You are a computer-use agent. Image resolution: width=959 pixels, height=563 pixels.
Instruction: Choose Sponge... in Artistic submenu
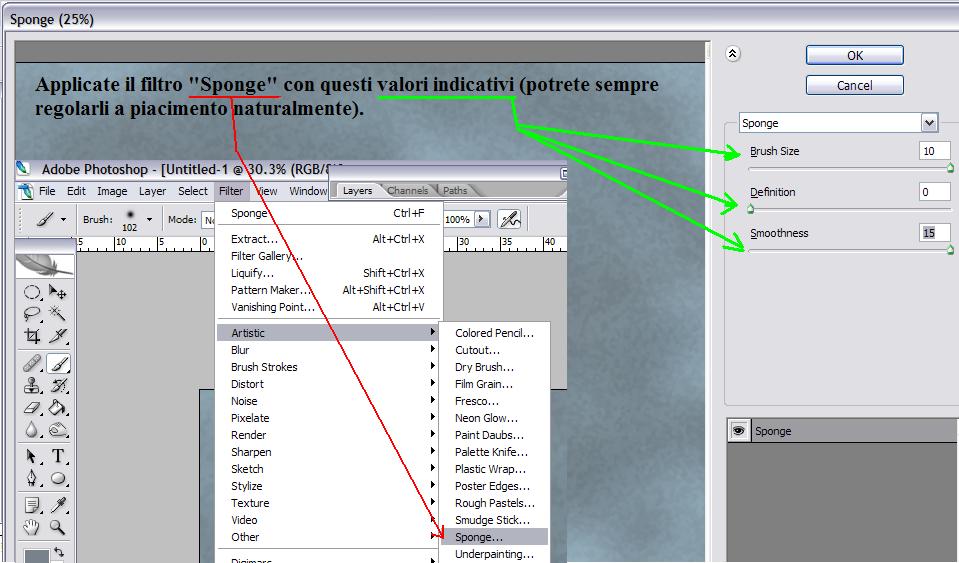pyautogui.click(x=495, y=537)
